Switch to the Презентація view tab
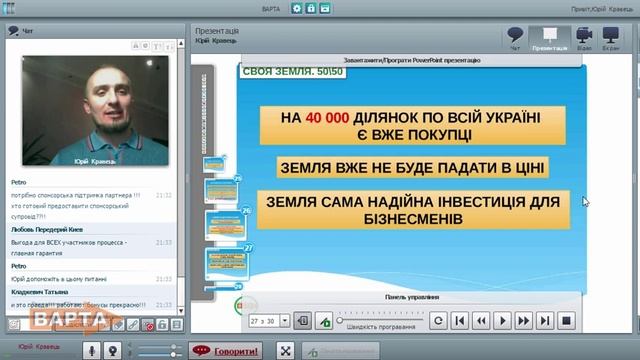The height and width of the screenshot is (360, 640). pyautogui.click(x=549, y=39)
